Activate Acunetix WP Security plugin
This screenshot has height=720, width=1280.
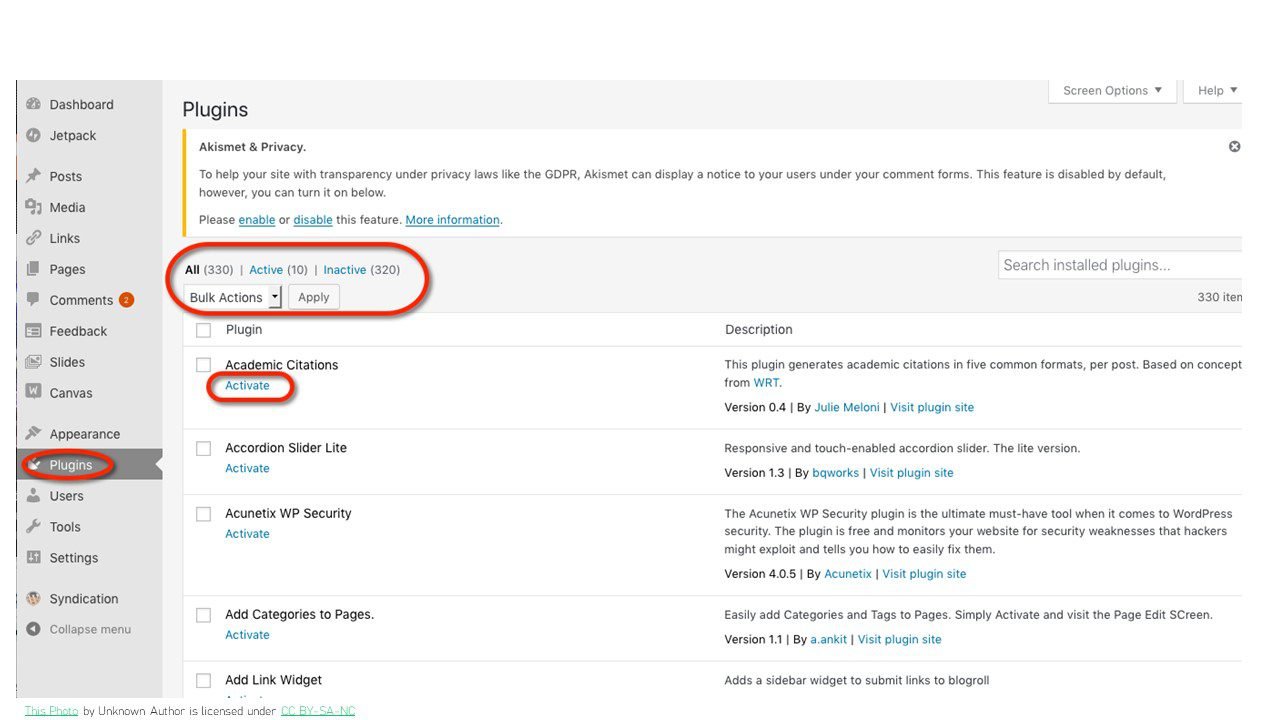[x=247, y=534]
